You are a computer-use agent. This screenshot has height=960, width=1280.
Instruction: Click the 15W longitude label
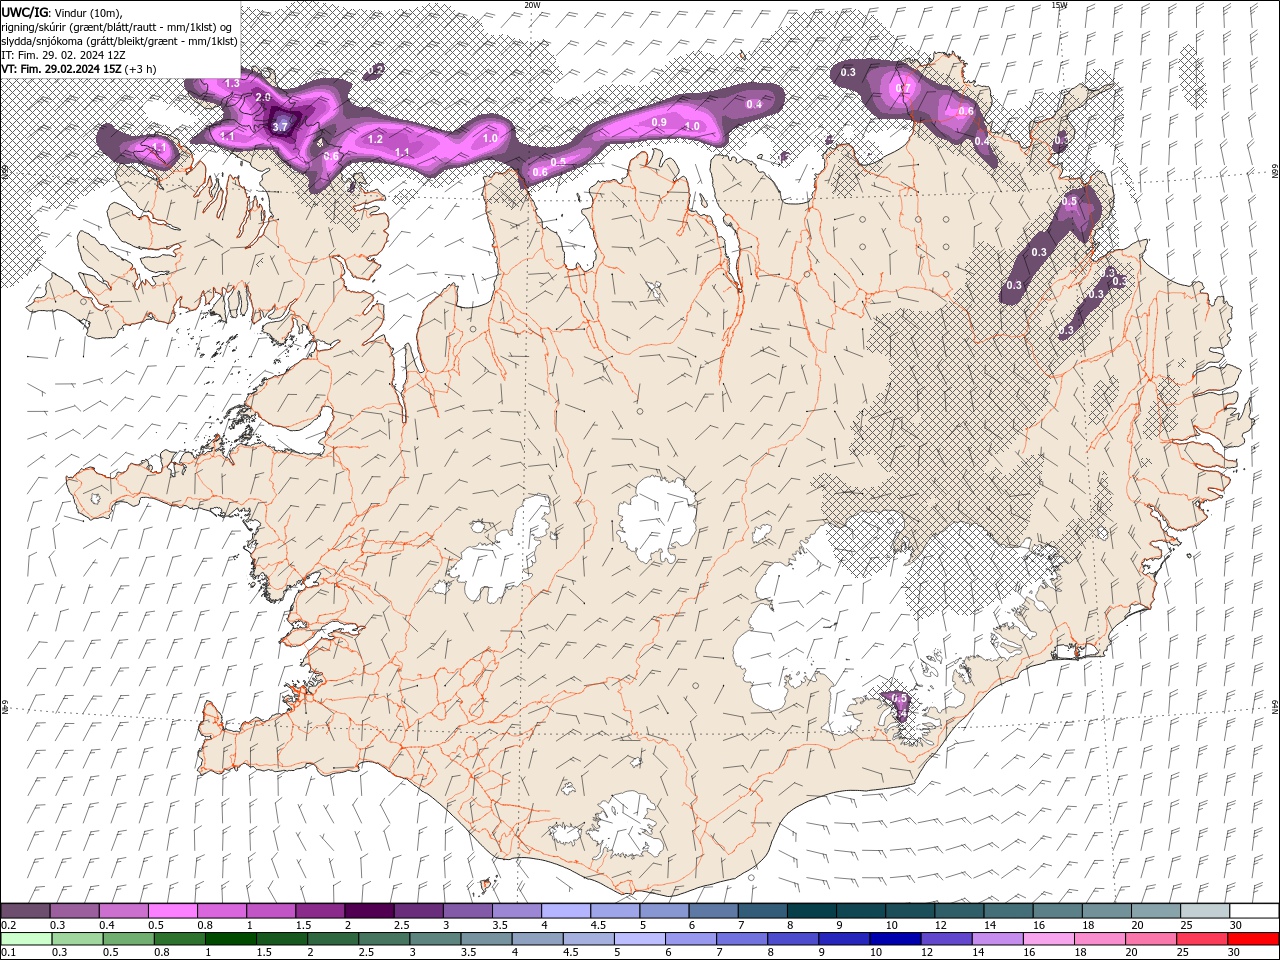click(1059, 5)
